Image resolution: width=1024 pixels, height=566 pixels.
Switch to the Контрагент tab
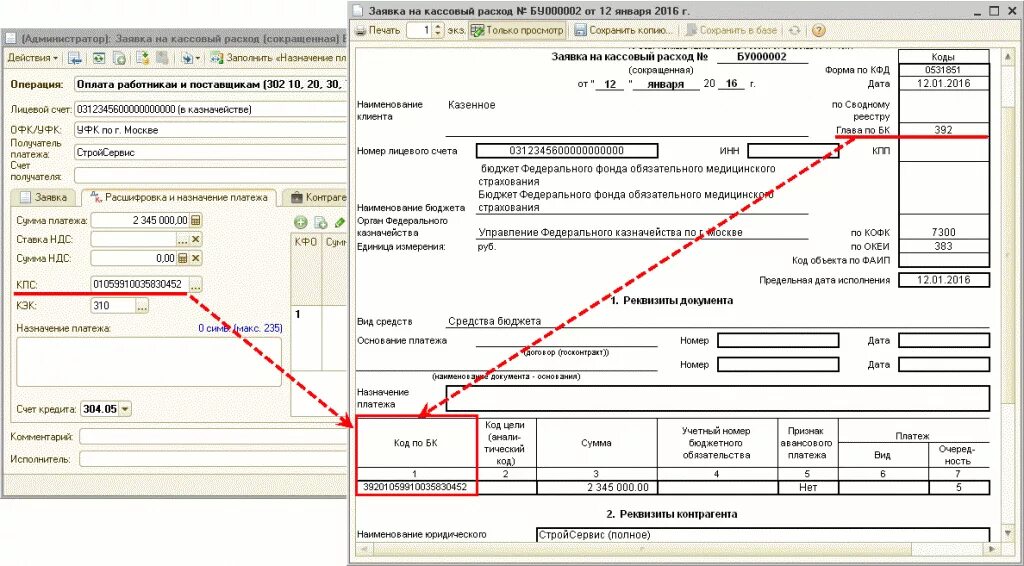click(318, 197)
